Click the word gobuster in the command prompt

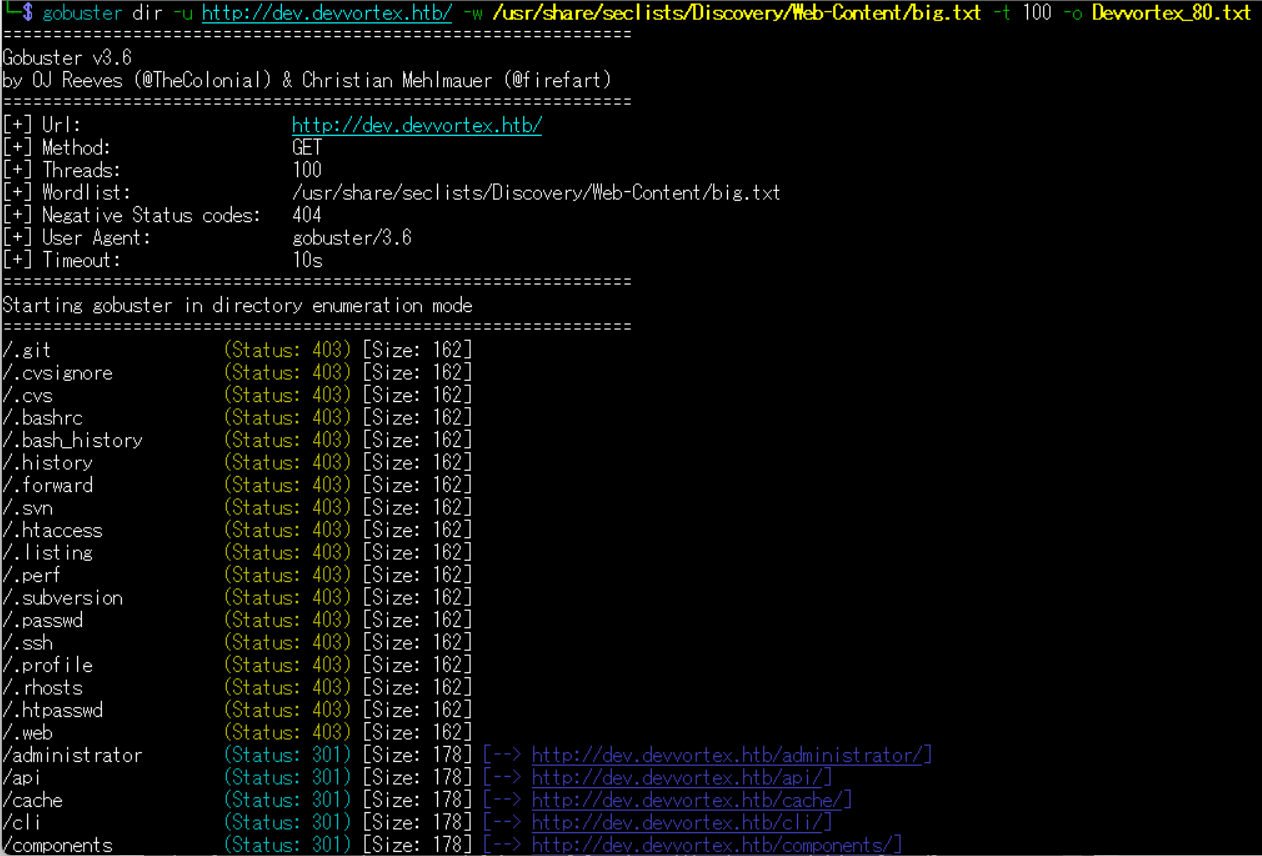82,13
